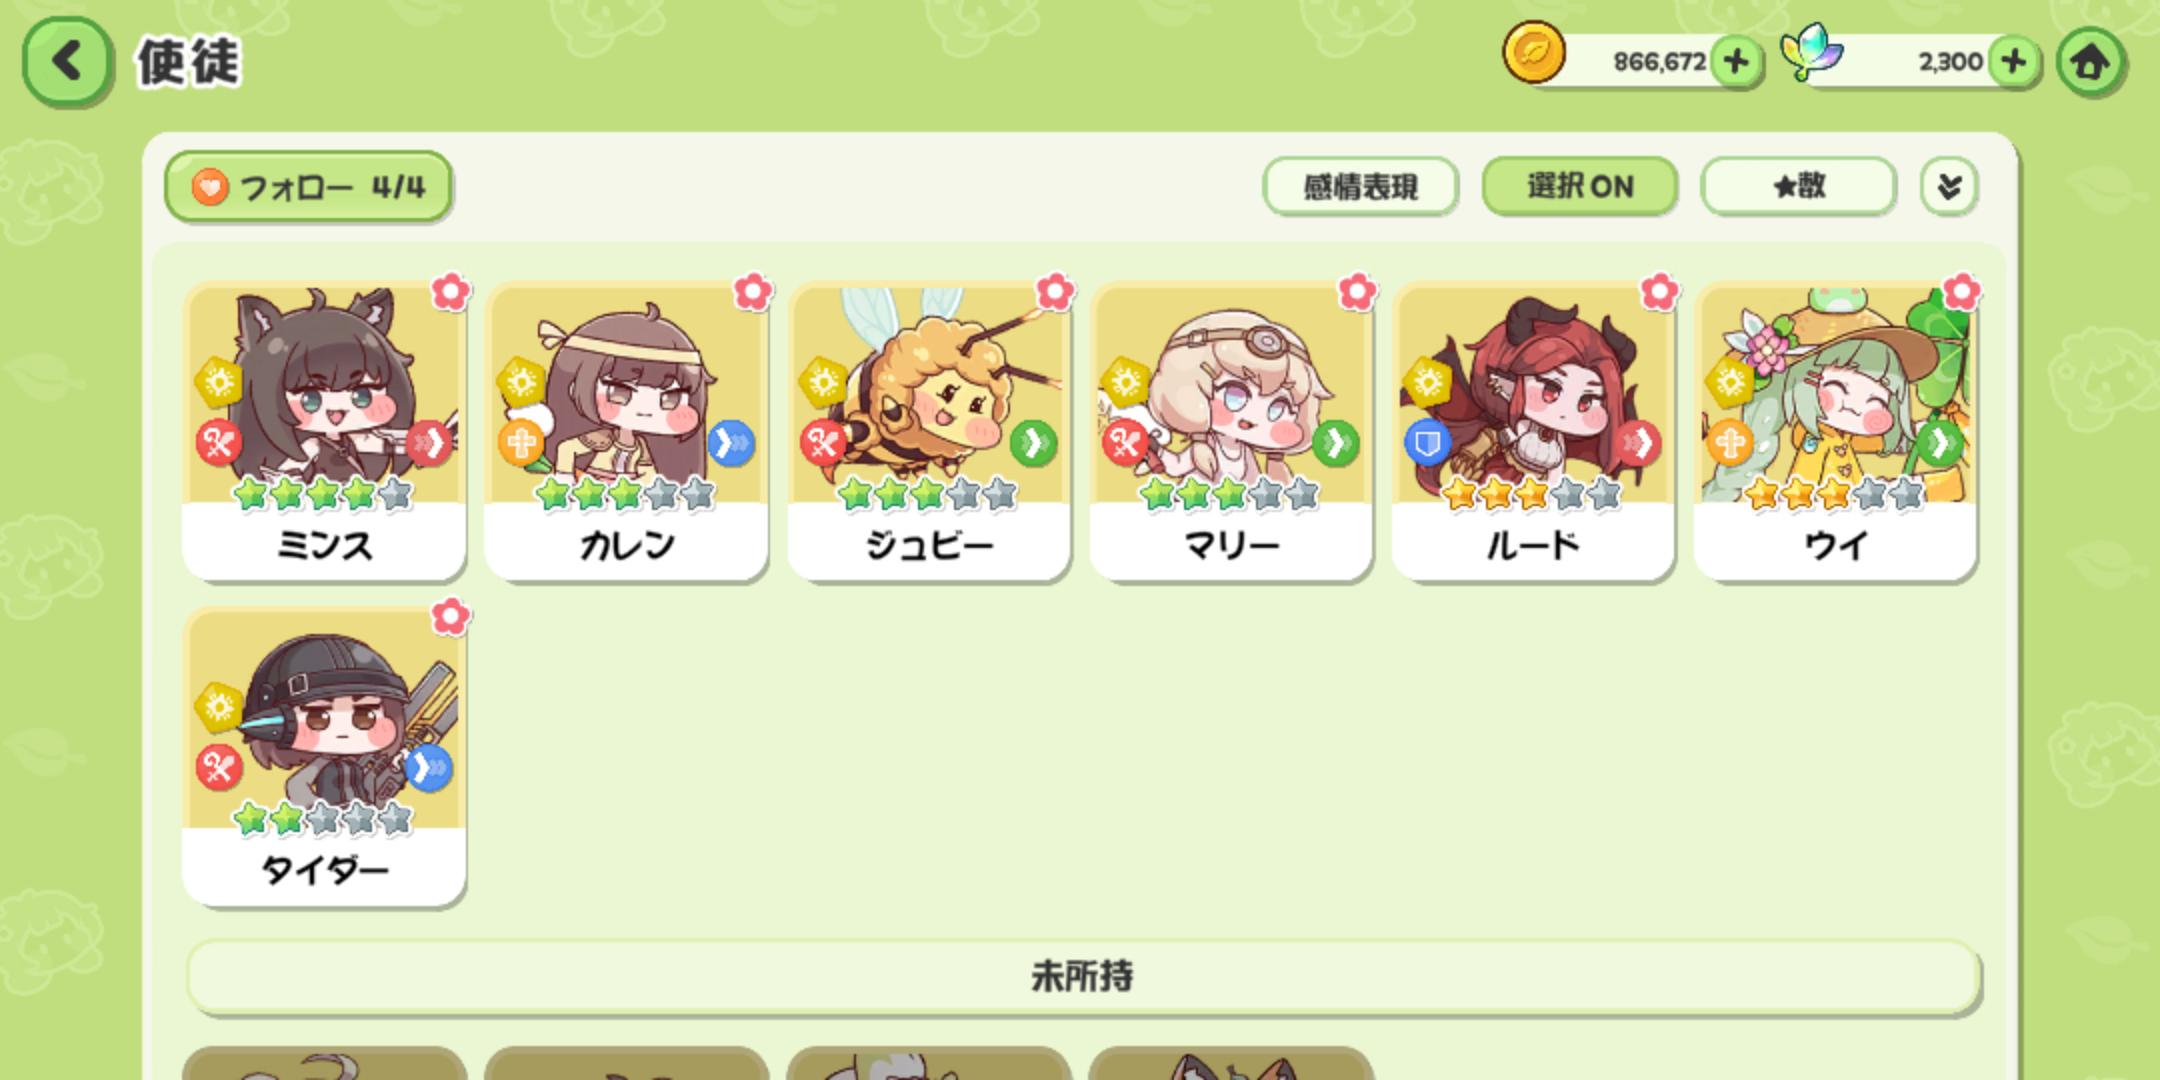Toggle flower favorite badge on タイダー
The image size is (2160, 1080).
tap(451, 617)
